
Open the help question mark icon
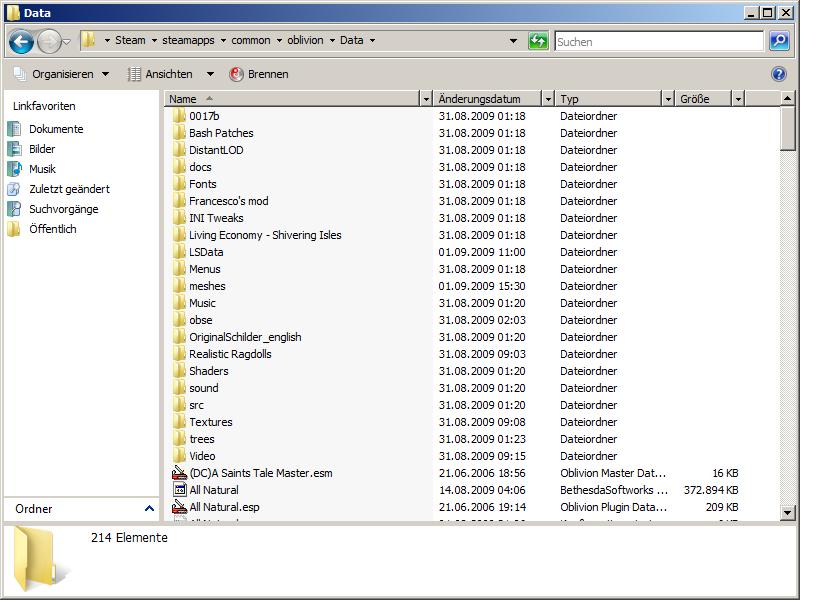tap(779, 74)
